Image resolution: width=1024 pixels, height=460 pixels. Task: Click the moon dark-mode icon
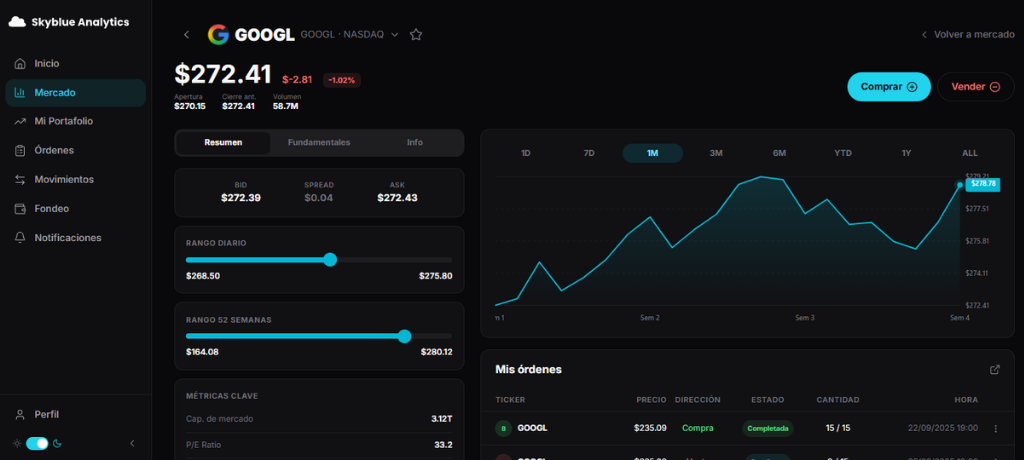coord(57,444)
